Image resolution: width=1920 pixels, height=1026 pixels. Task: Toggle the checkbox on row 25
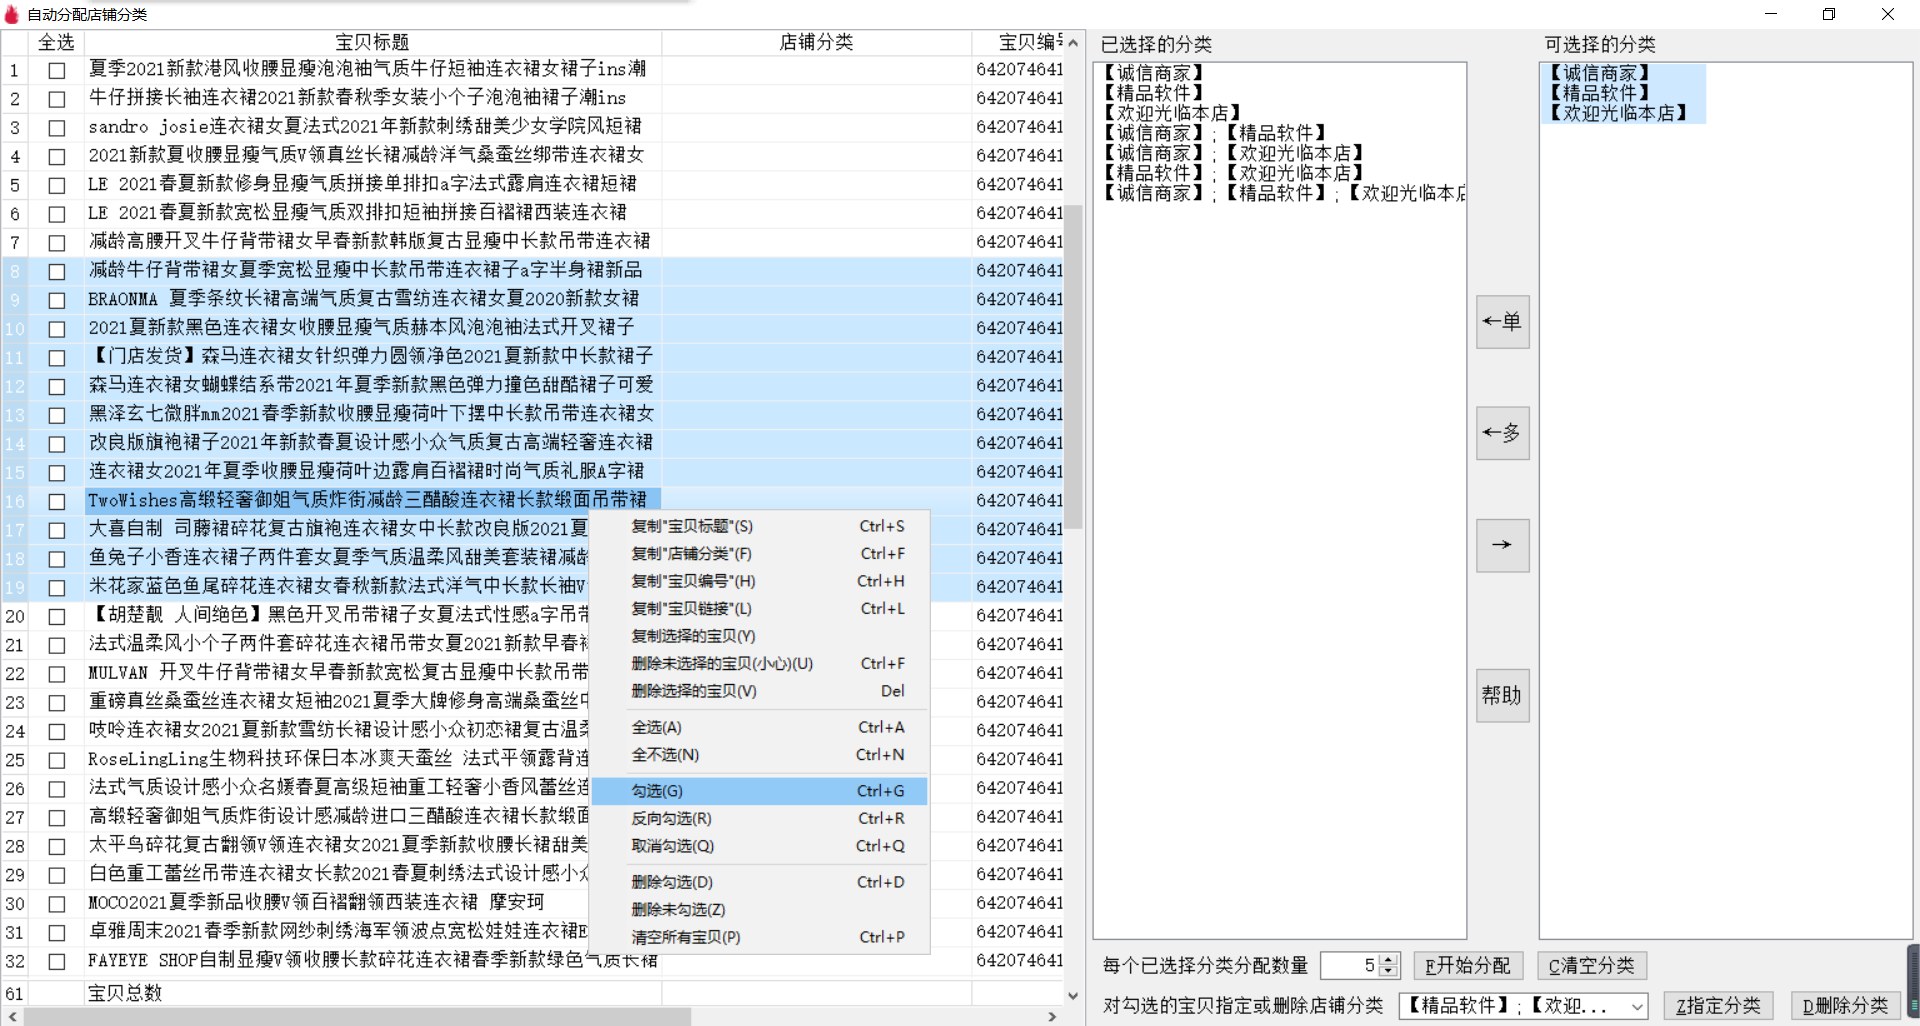[x=57, y=761]
